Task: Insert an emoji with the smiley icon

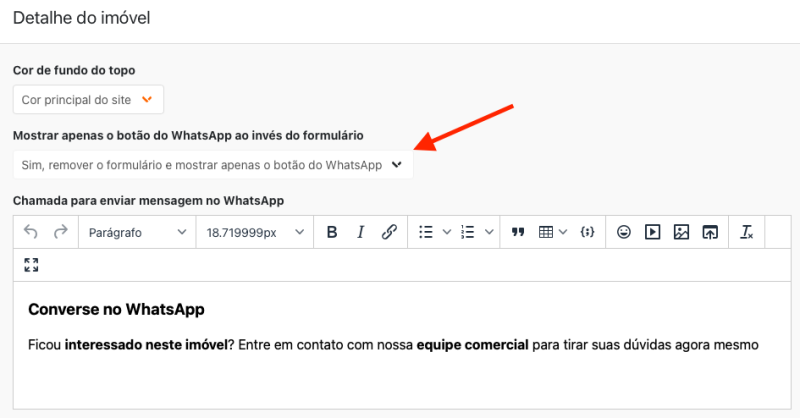Action: [624, 232]
